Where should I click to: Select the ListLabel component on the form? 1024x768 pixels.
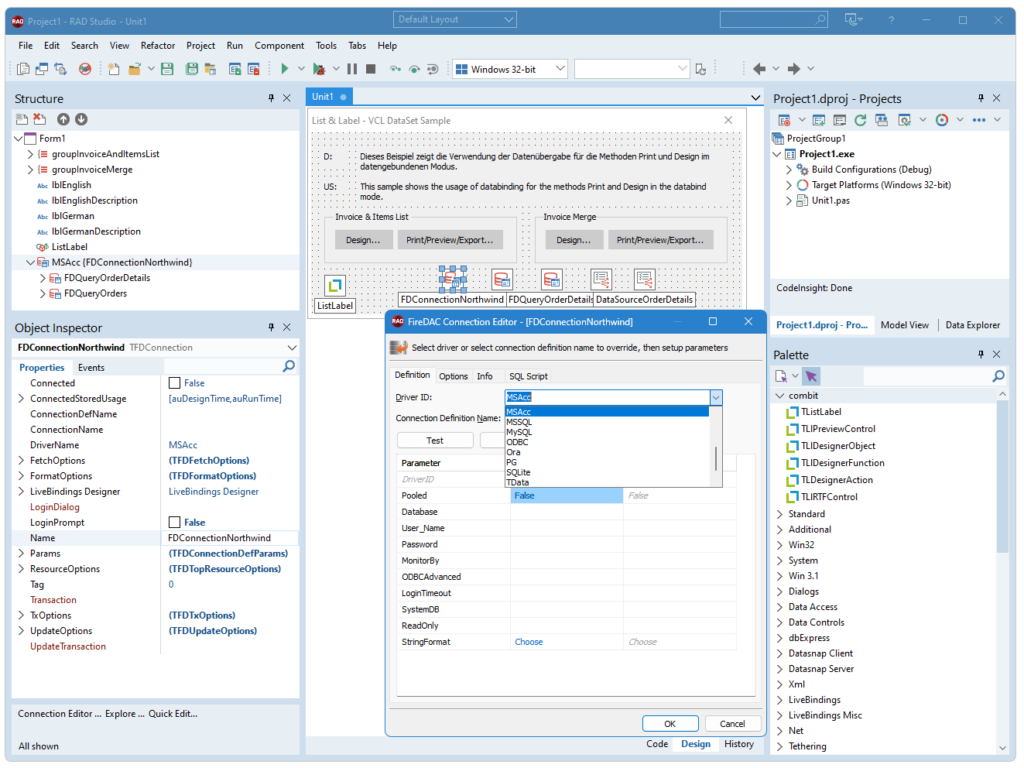[334, 286]
